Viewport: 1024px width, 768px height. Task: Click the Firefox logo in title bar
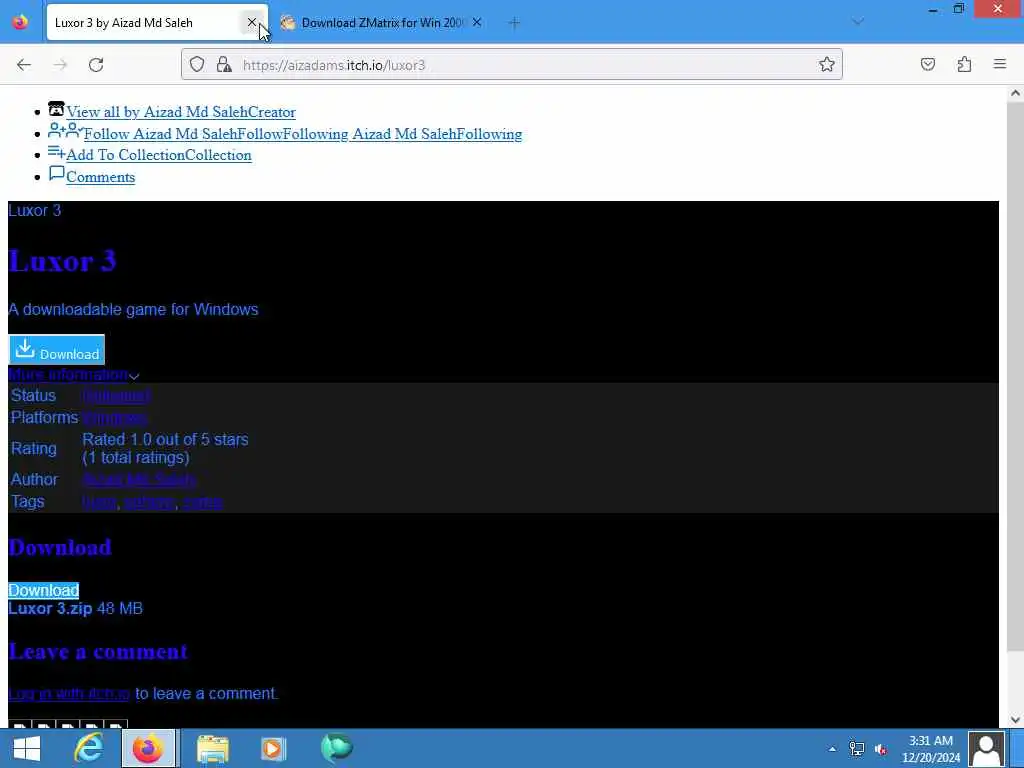(20, 22)
